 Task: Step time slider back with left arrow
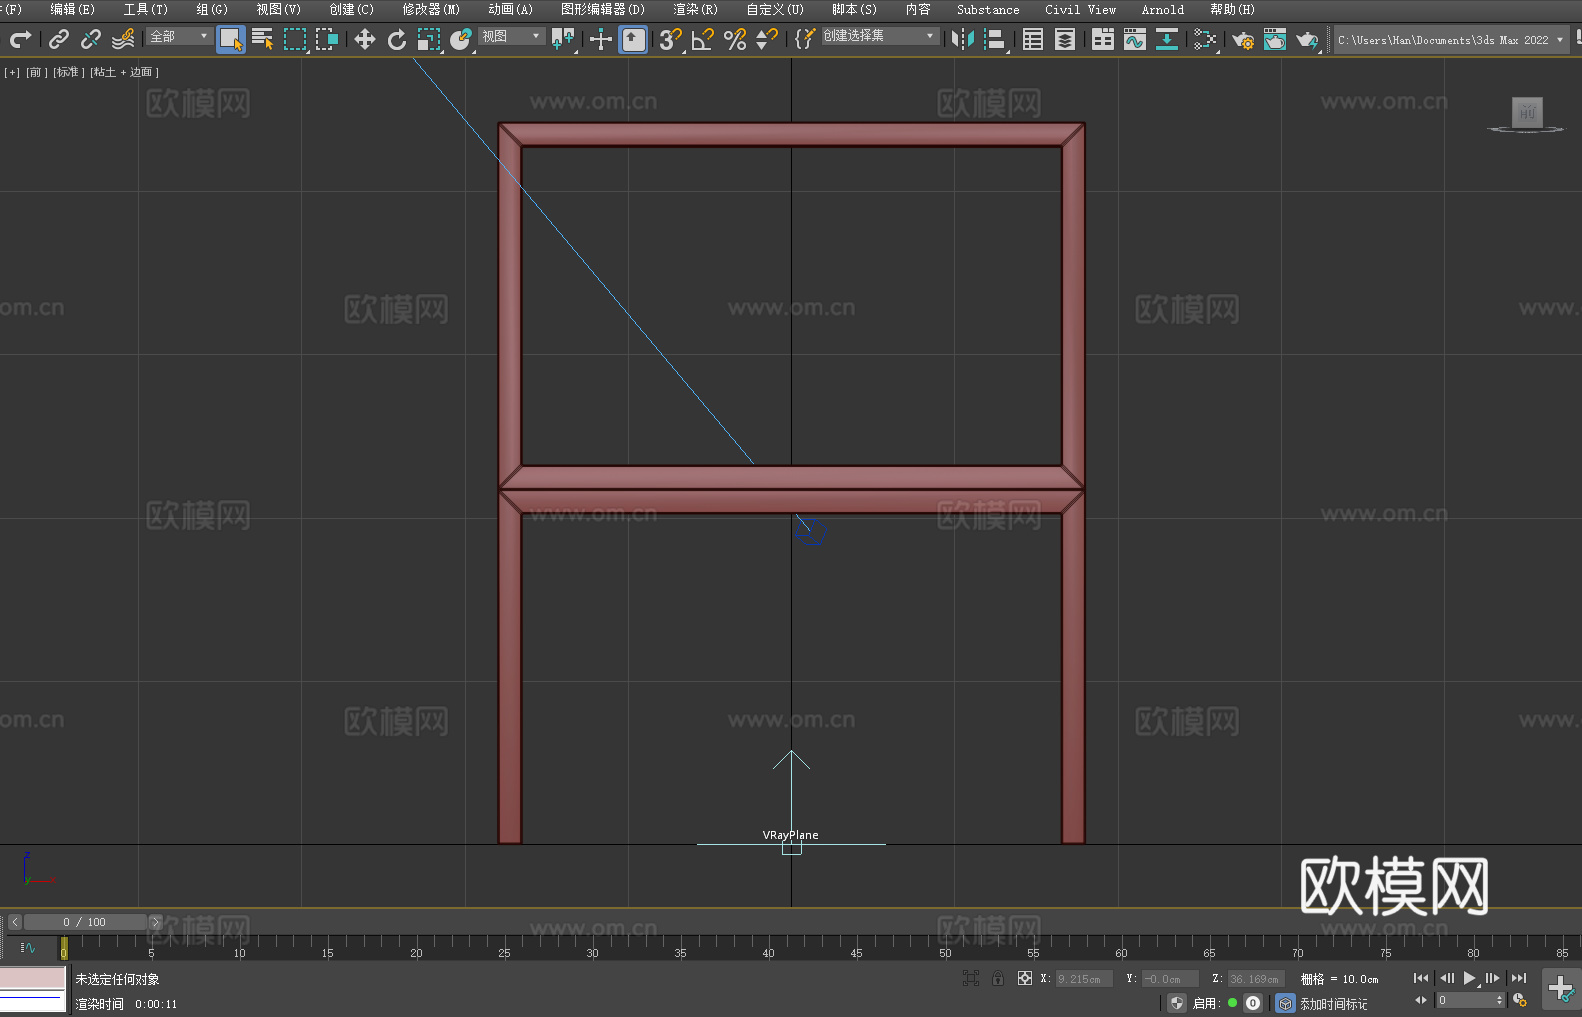(14, 922)
